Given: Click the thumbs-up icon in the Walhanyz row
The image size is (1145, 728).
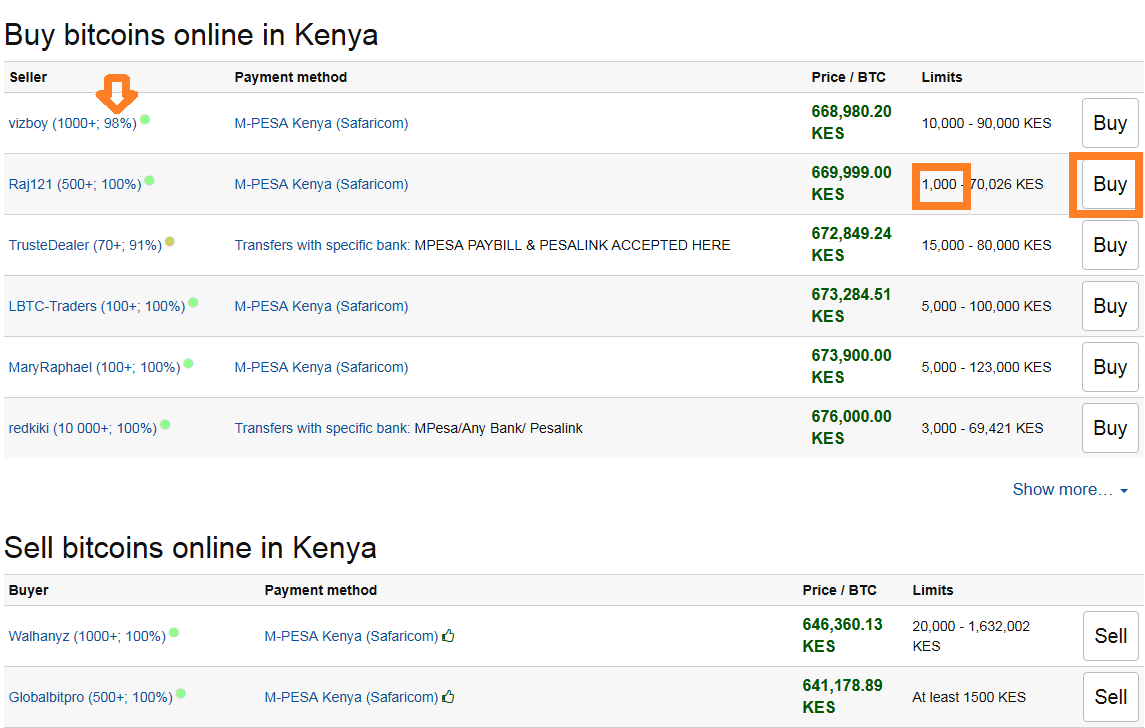Looking at the screenshot, I should click(448, 636).
